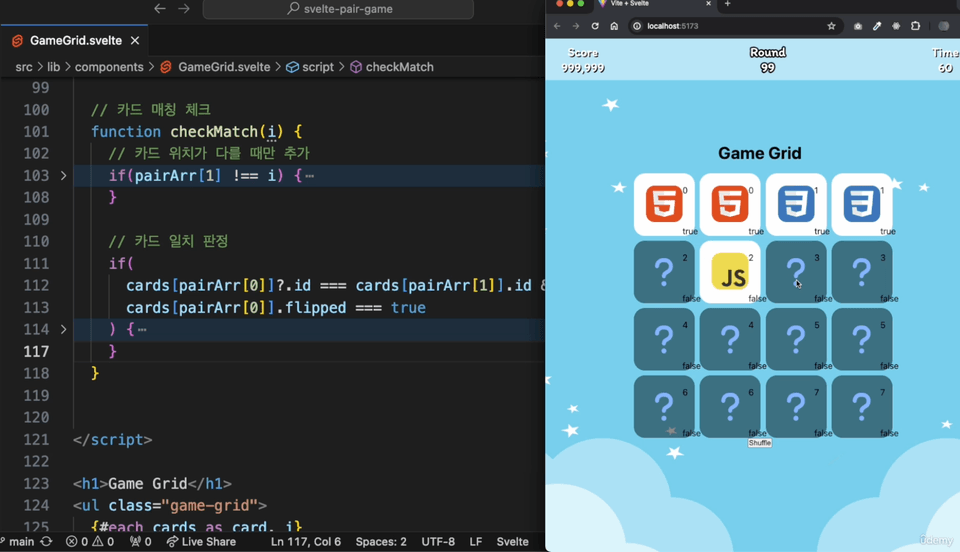Image resolution: width=960 pixels, height=552 pixels.
Task: Change the Svelte language mode
Action: (x=512, y=542)
